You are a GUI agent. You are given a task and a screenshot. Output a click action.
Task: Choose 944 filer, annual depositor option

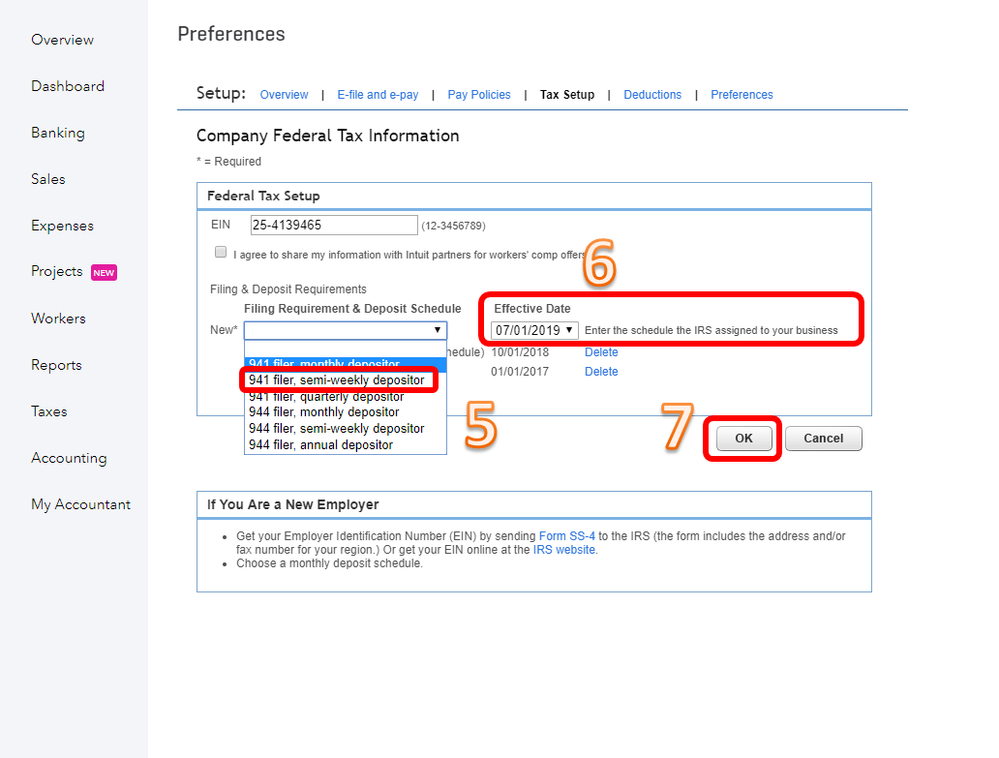320,445
